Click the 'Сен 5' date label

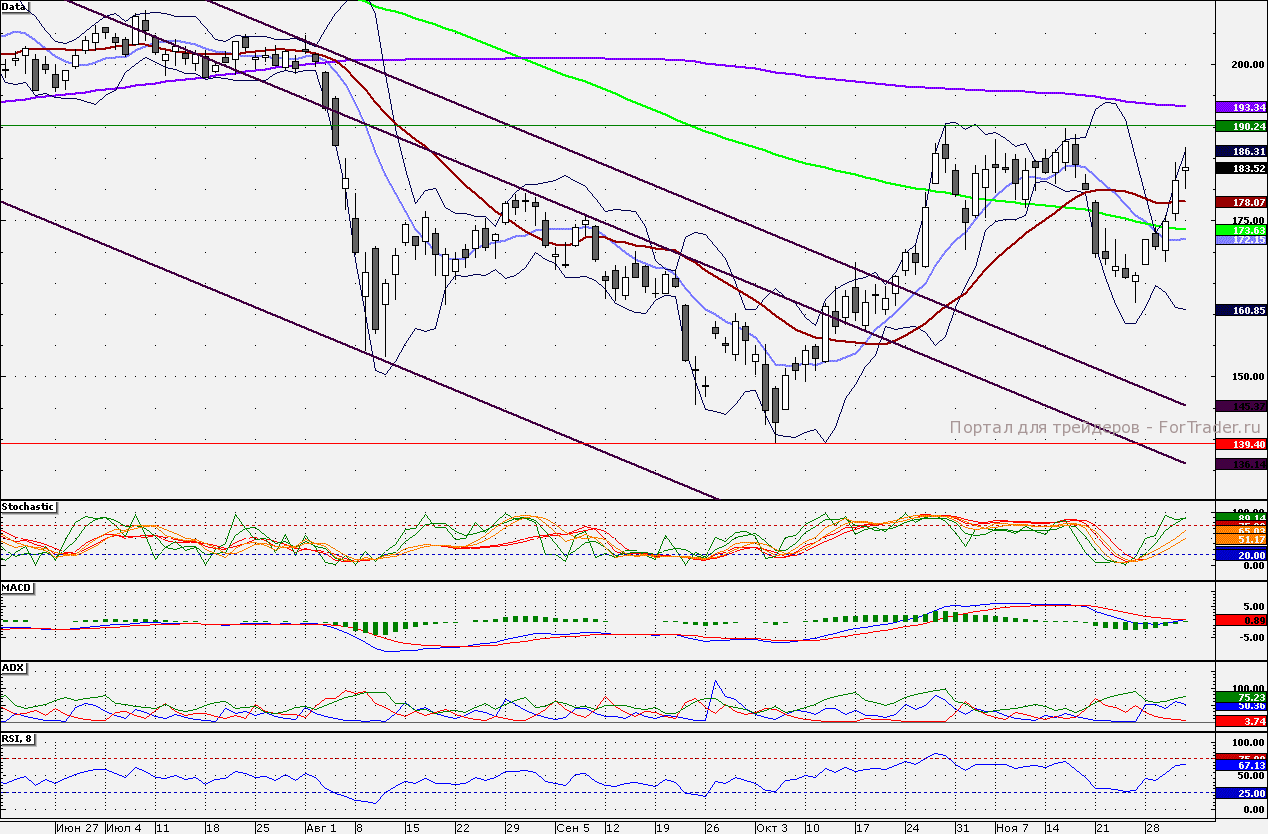(573, 828)
